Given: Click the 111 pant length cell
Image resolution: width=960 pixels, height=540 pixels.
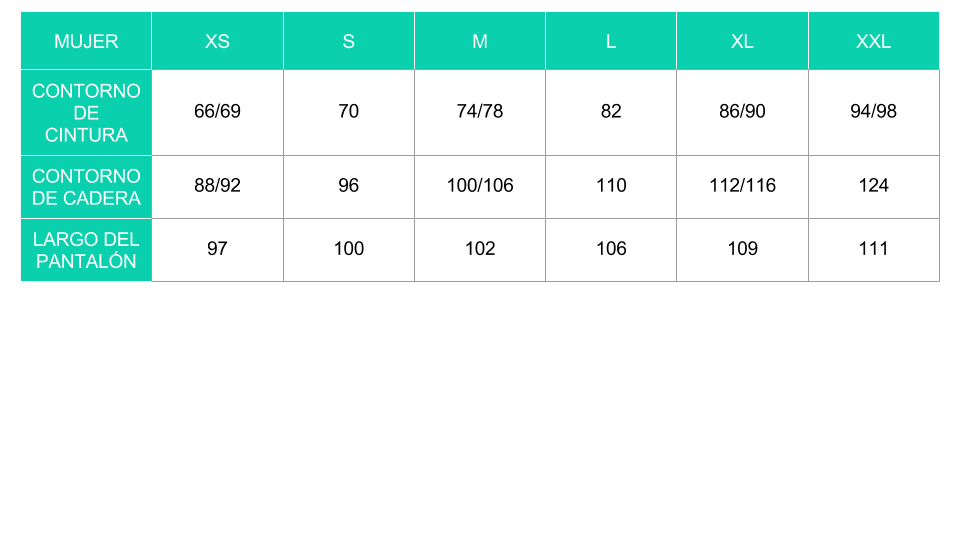Looking at the screenshot, I should 874,250.
